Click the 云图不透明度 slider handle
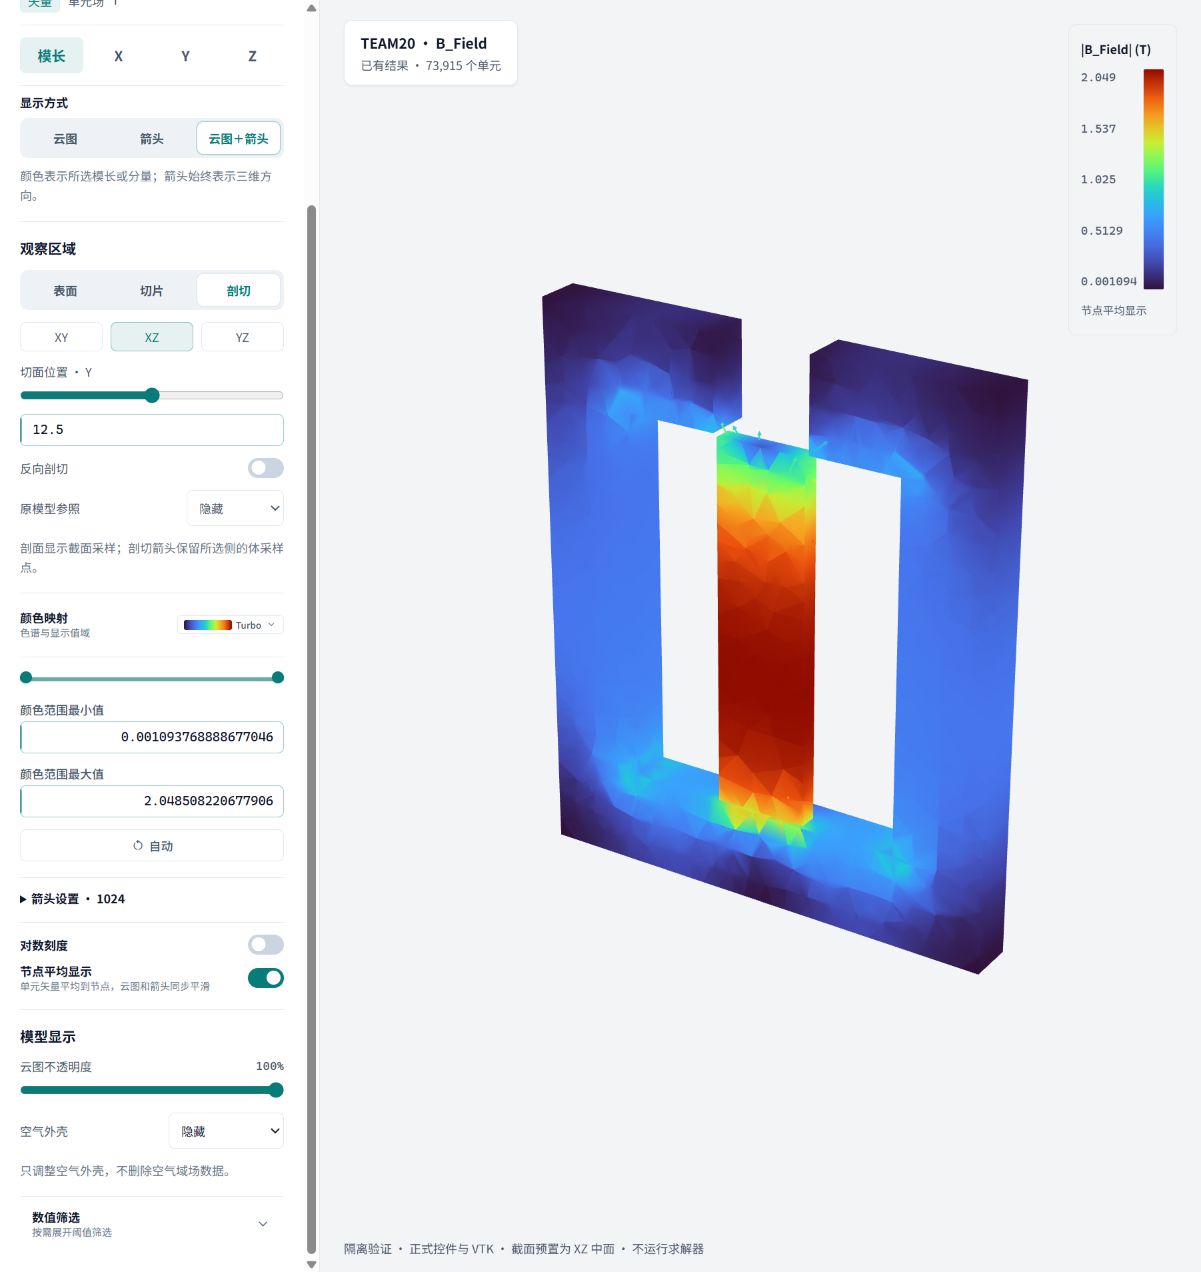 (x=276, y=1090)
